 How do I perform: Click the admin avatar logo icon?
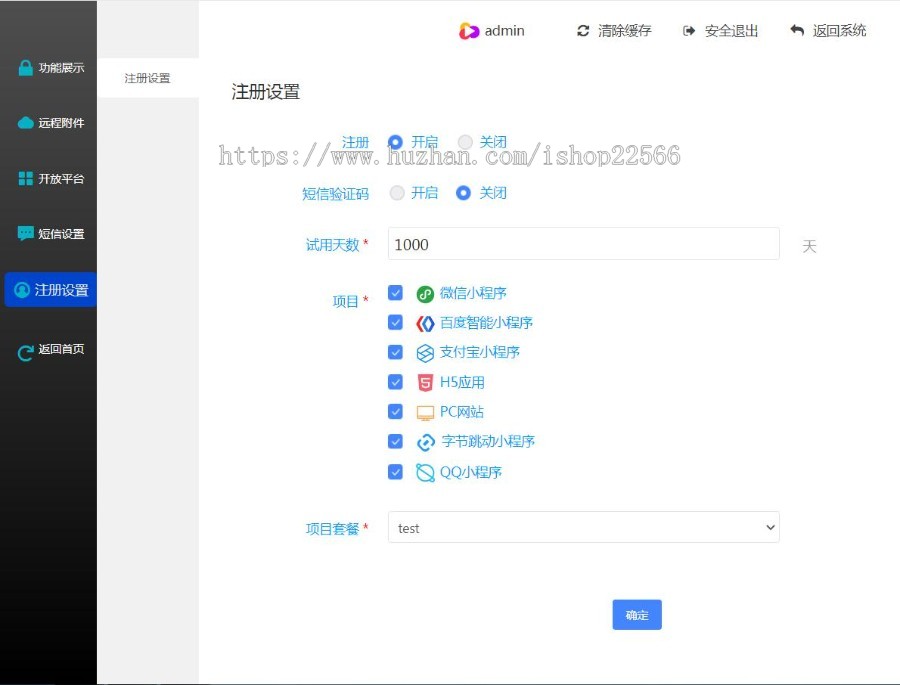(468, 31)
